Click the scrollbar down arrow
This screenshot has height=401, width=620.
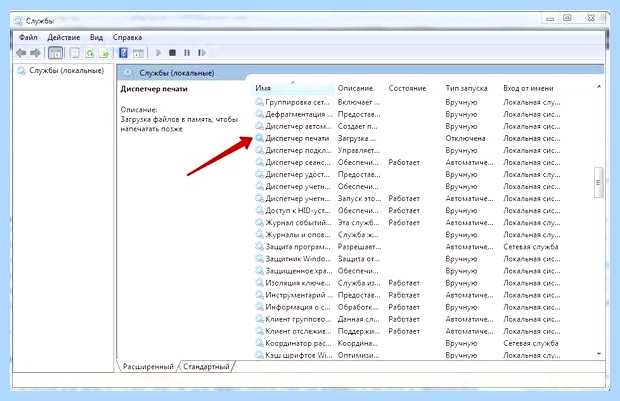tap(599, 353)
